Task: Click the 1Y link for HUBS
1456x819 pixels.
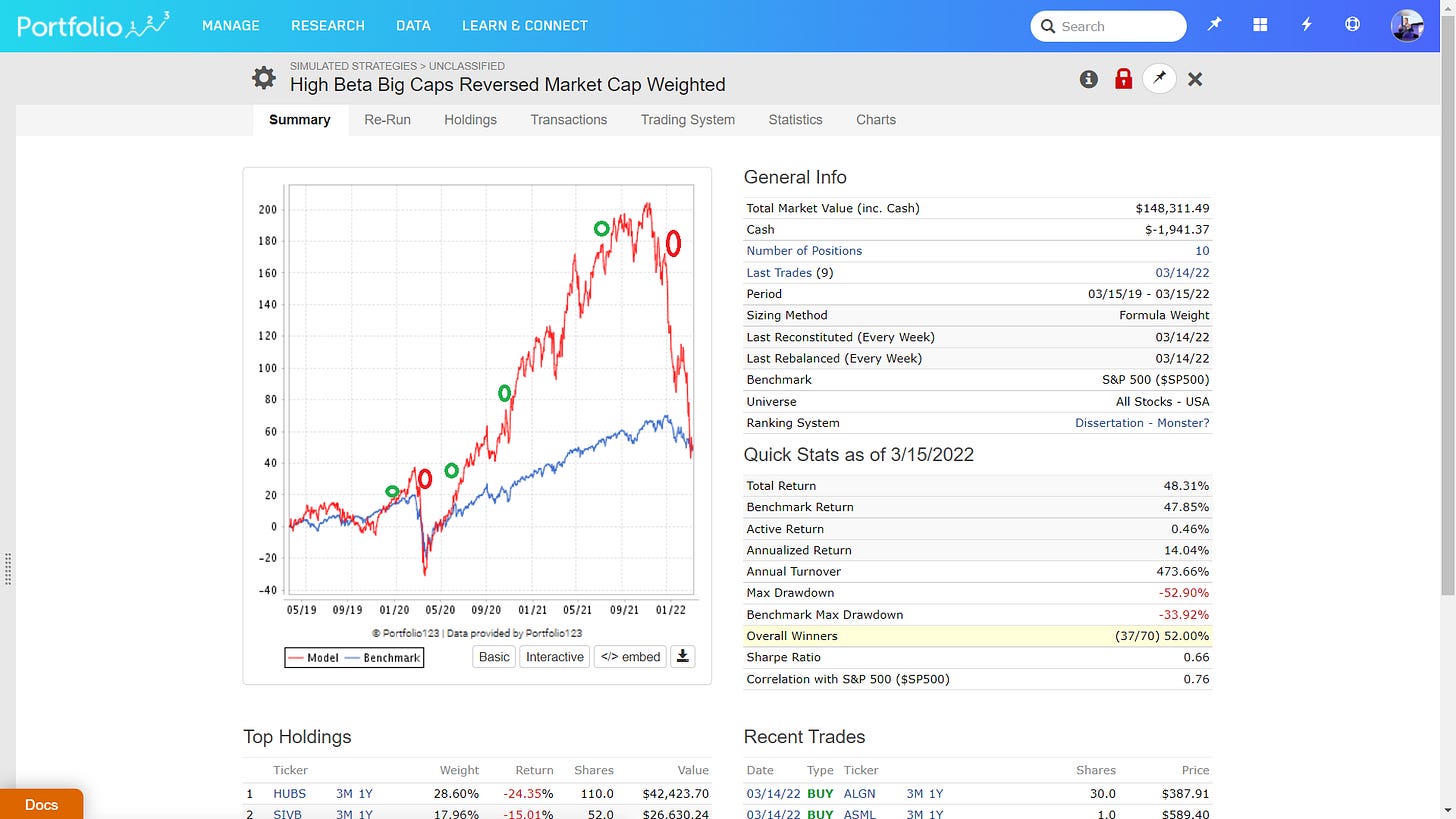Action: click(366, 793)
